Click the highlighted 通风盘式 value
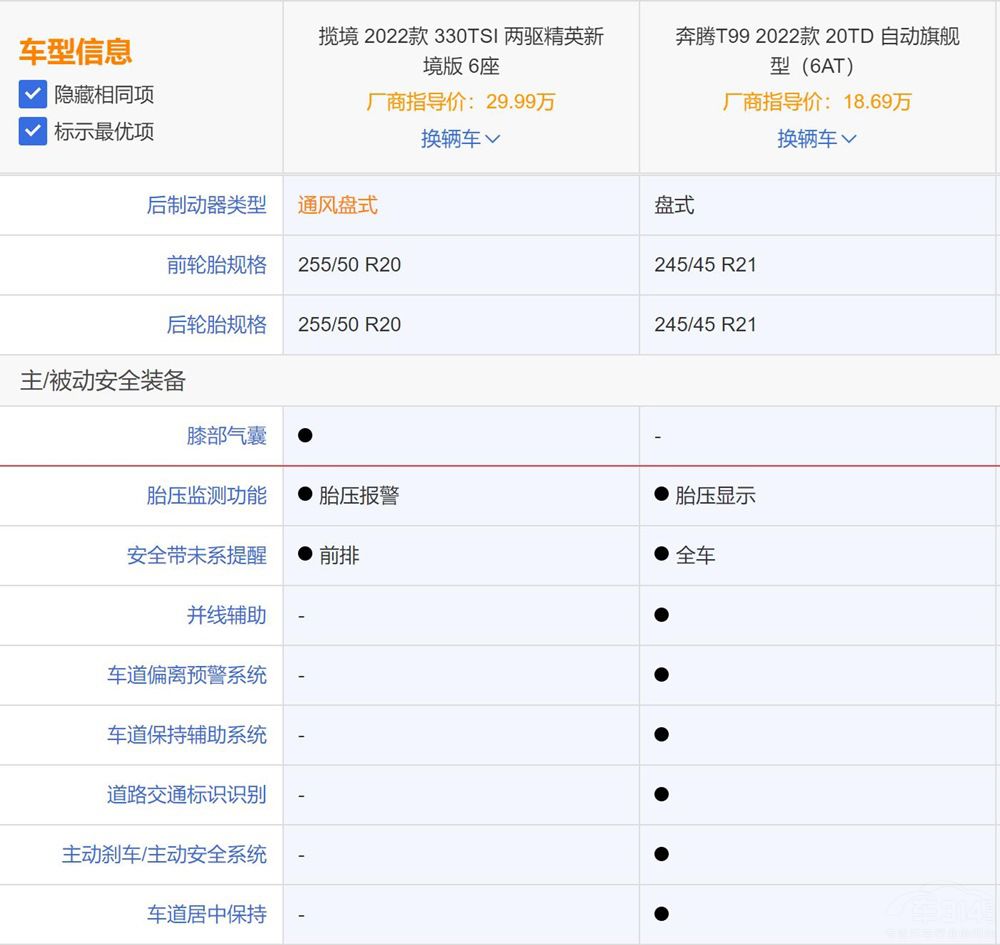 pos(338,205)
